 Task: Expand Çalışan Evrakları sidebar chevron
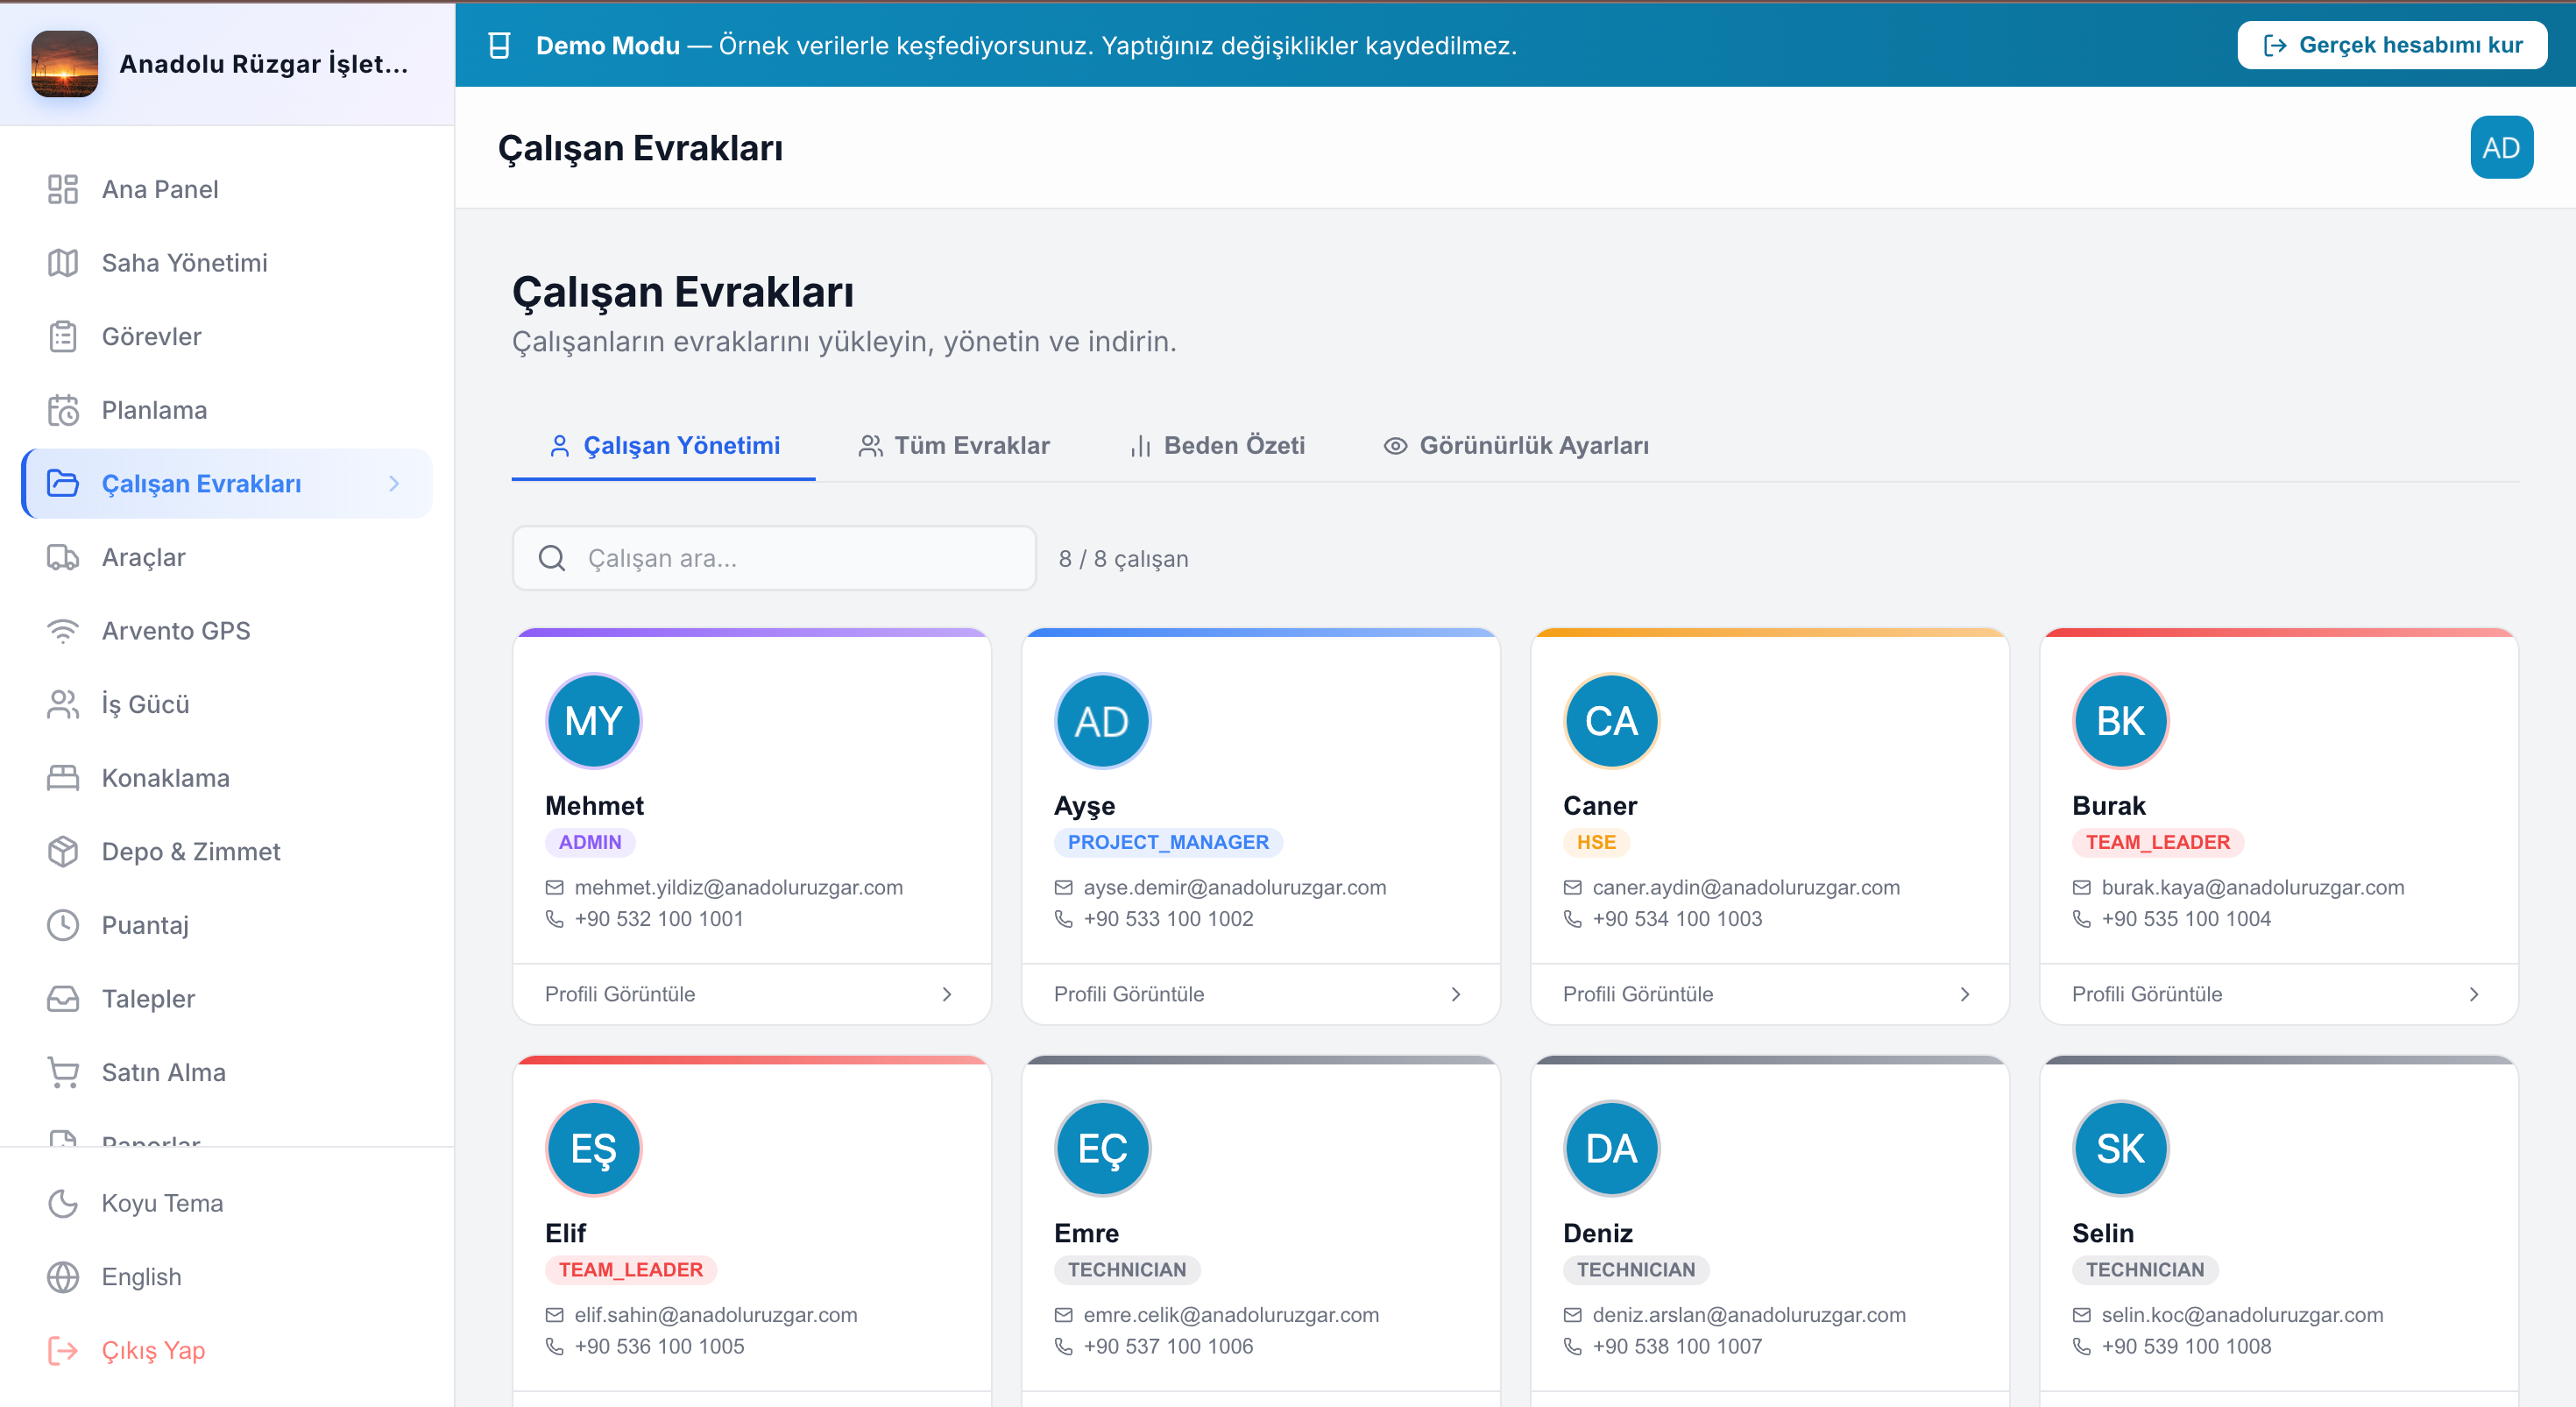[394, 484]
